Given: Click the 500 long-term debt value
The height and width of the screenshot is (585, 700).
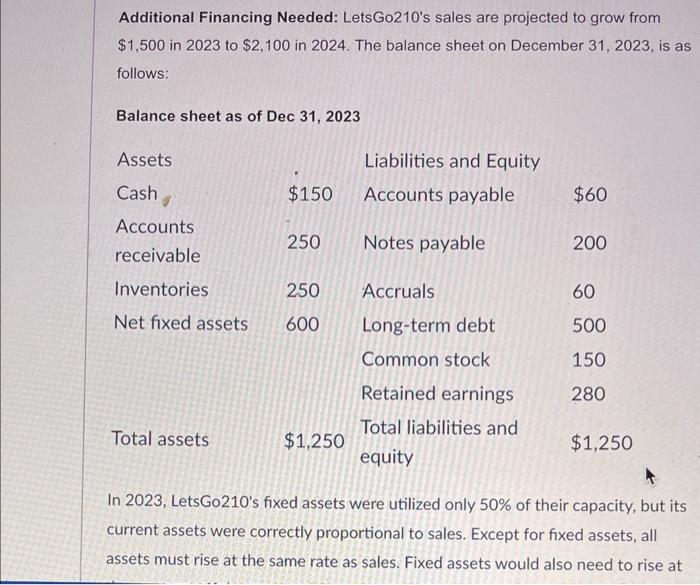Looking at the screenshot, I should 588,326.
